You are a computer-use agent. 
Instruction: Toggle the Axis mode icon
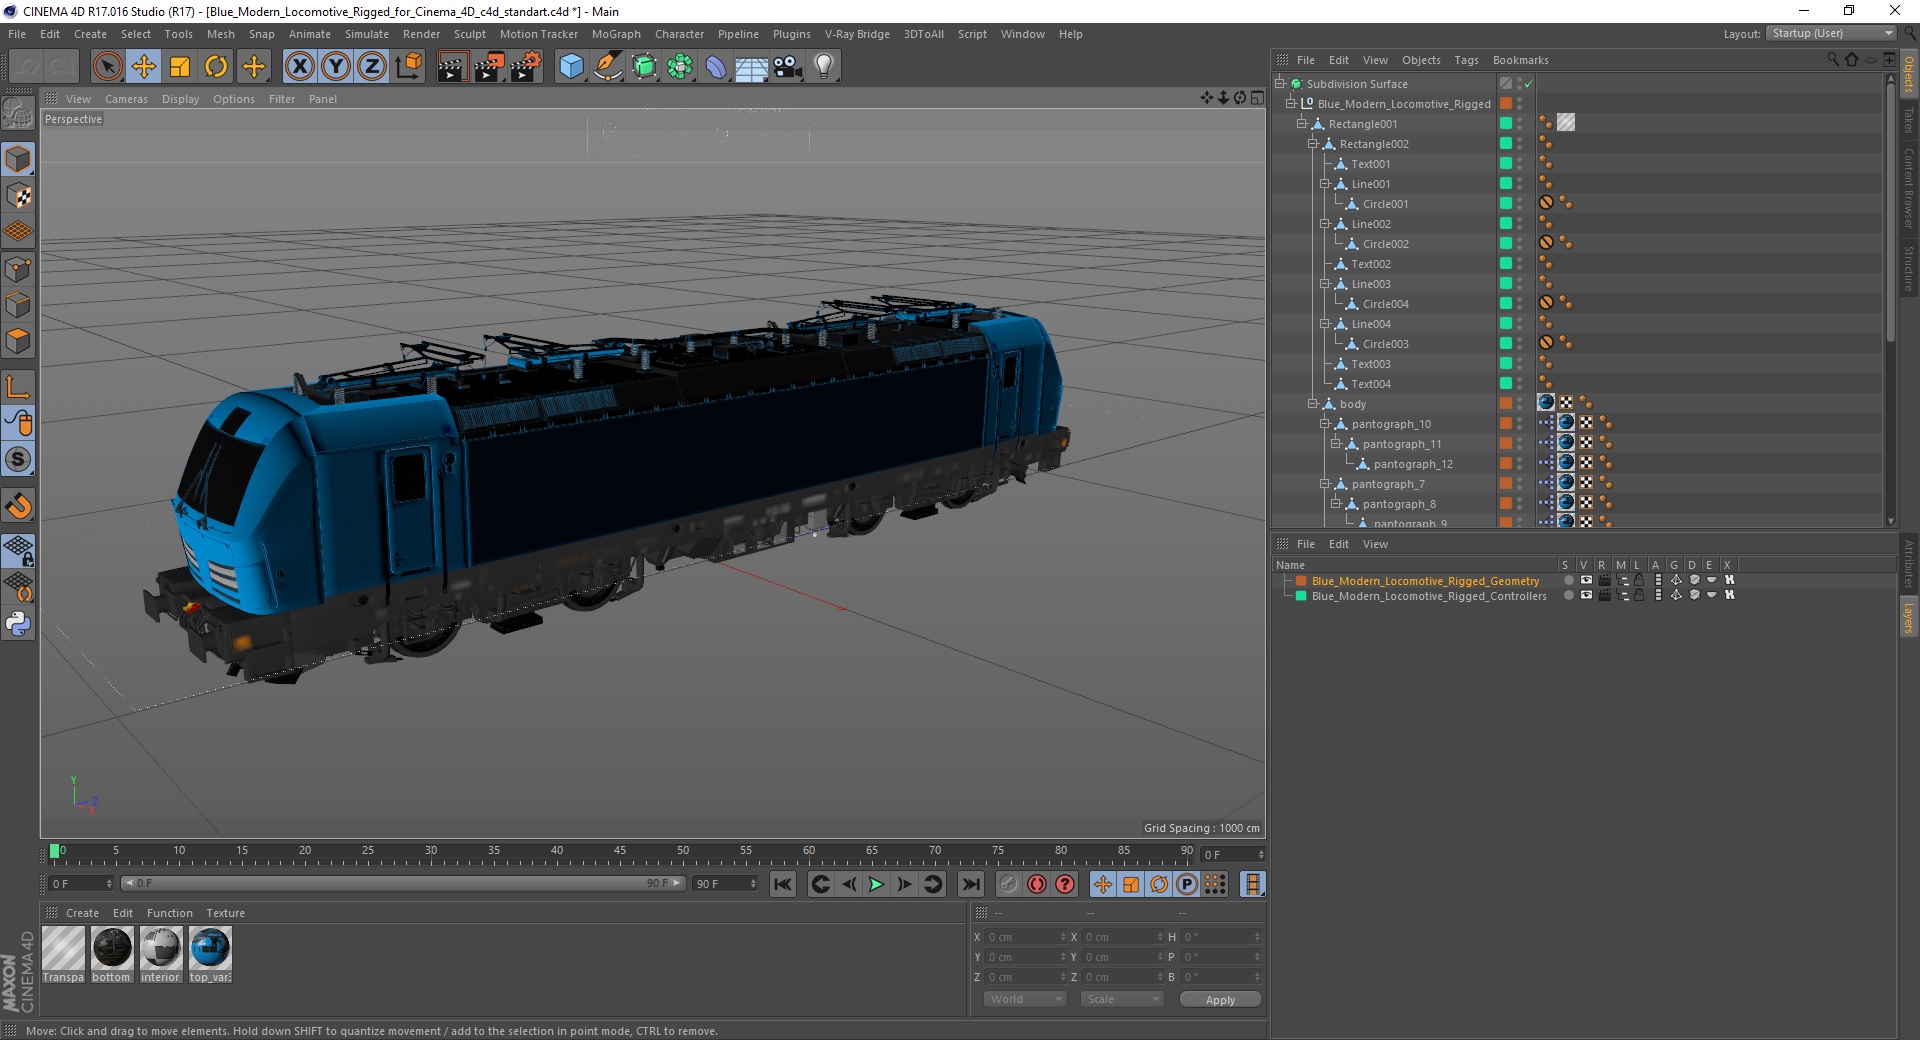click(x=18, y=387)
